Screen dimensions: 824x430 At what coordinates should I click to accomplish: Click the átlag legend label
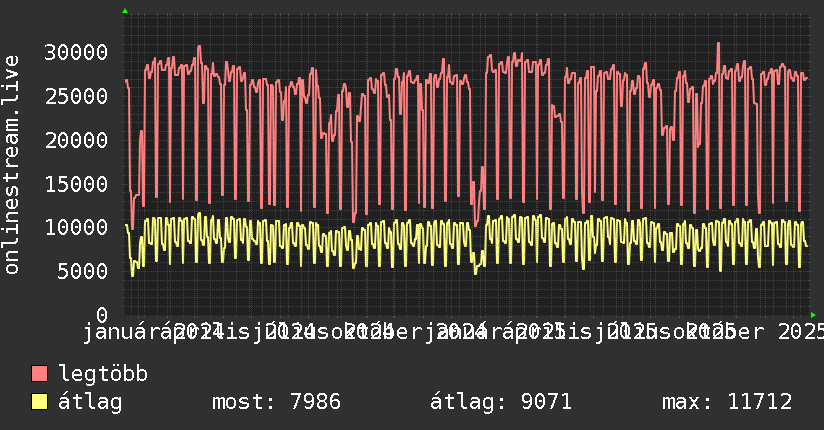pos(90,402)
